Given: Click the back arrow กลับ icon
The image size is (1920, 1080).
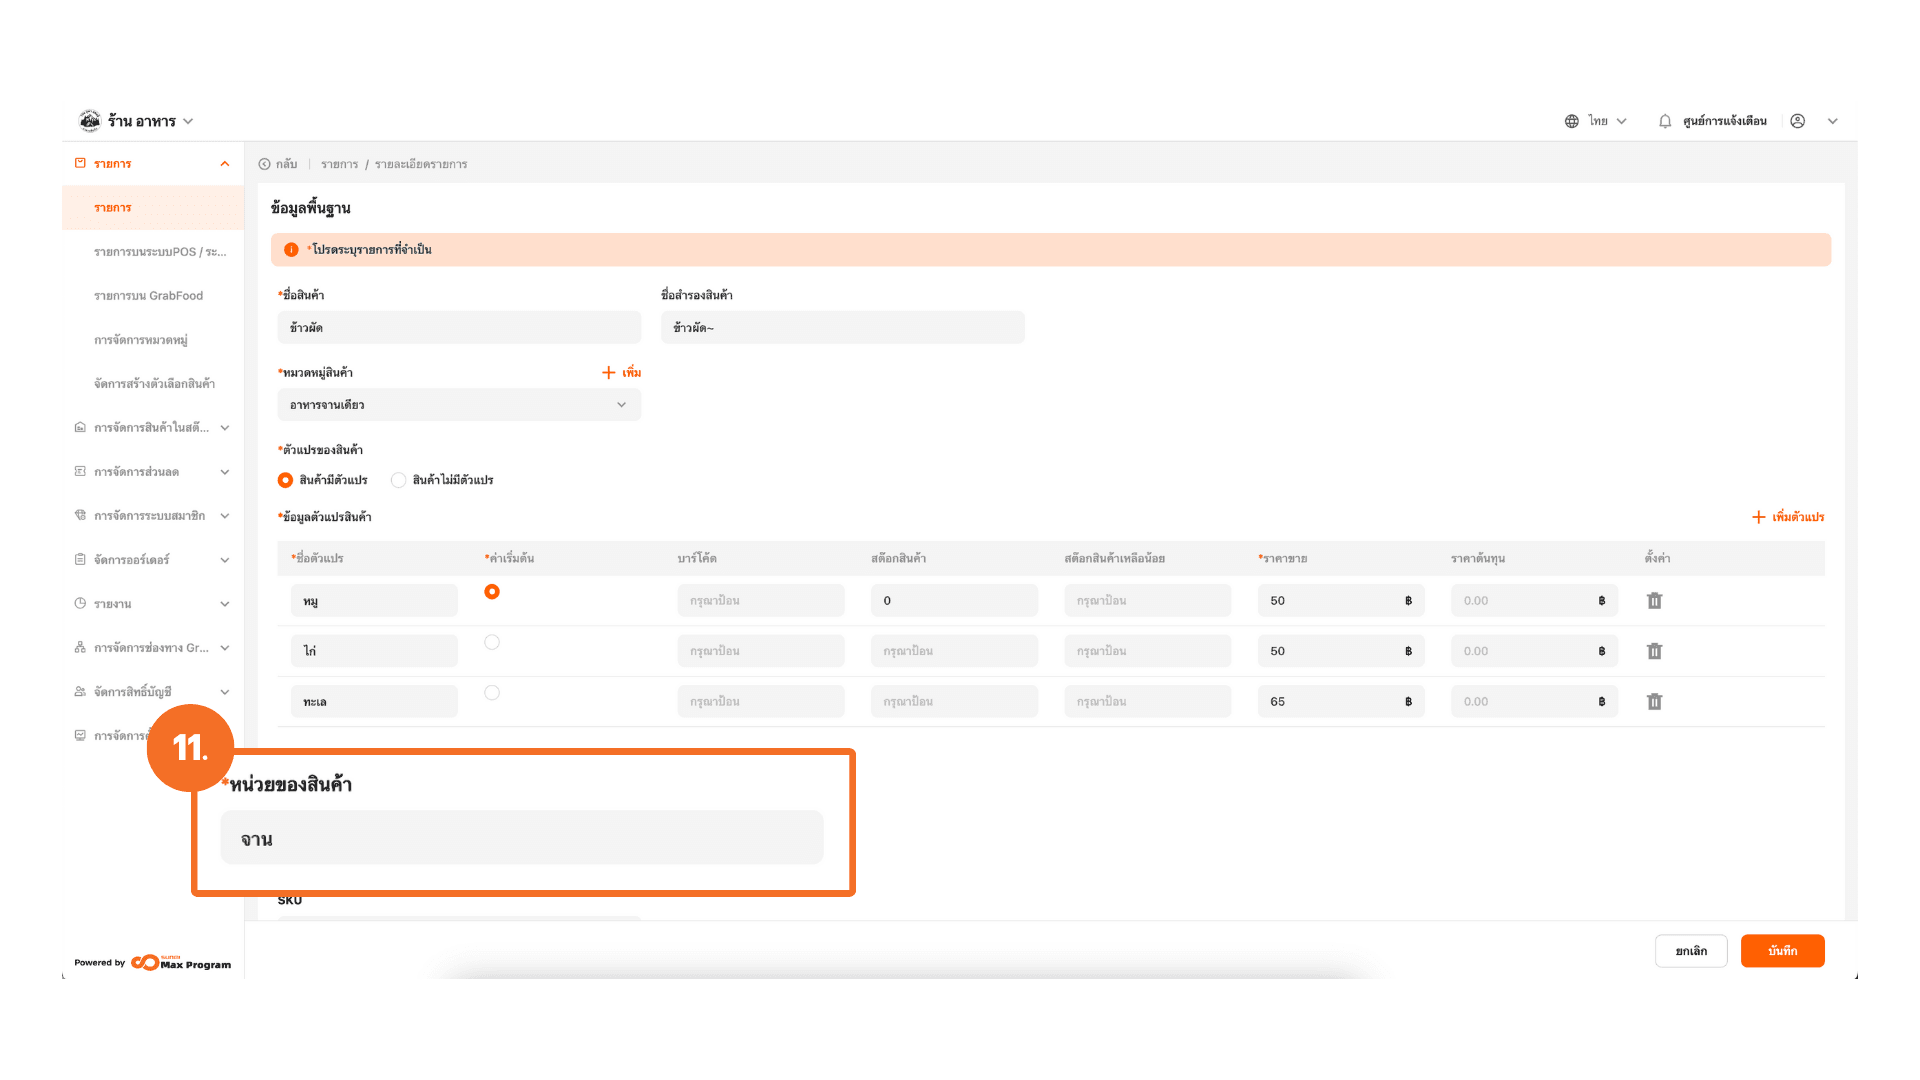Looking at the screenshot, I should click(x=265, y=164).
